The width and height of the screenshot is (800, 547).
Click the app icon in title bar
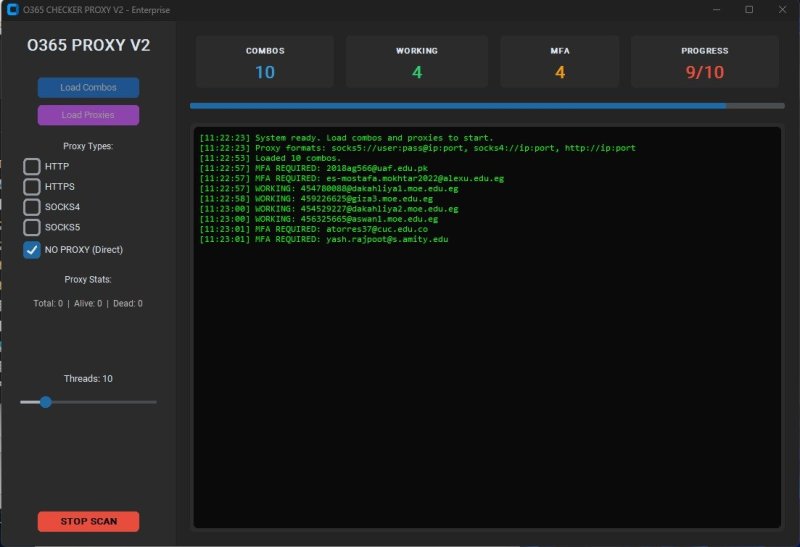(12, 9)
